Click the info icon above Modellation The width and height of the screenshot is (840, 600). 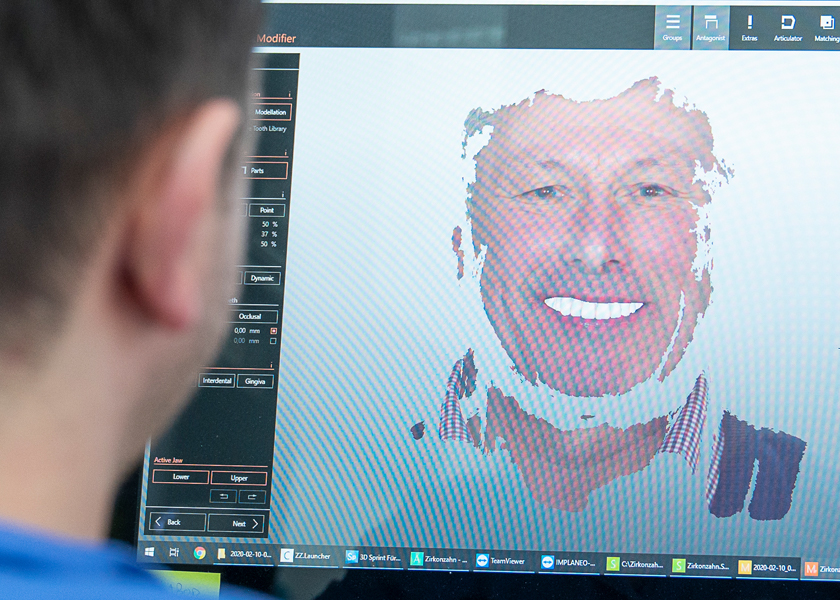[290, 95]
